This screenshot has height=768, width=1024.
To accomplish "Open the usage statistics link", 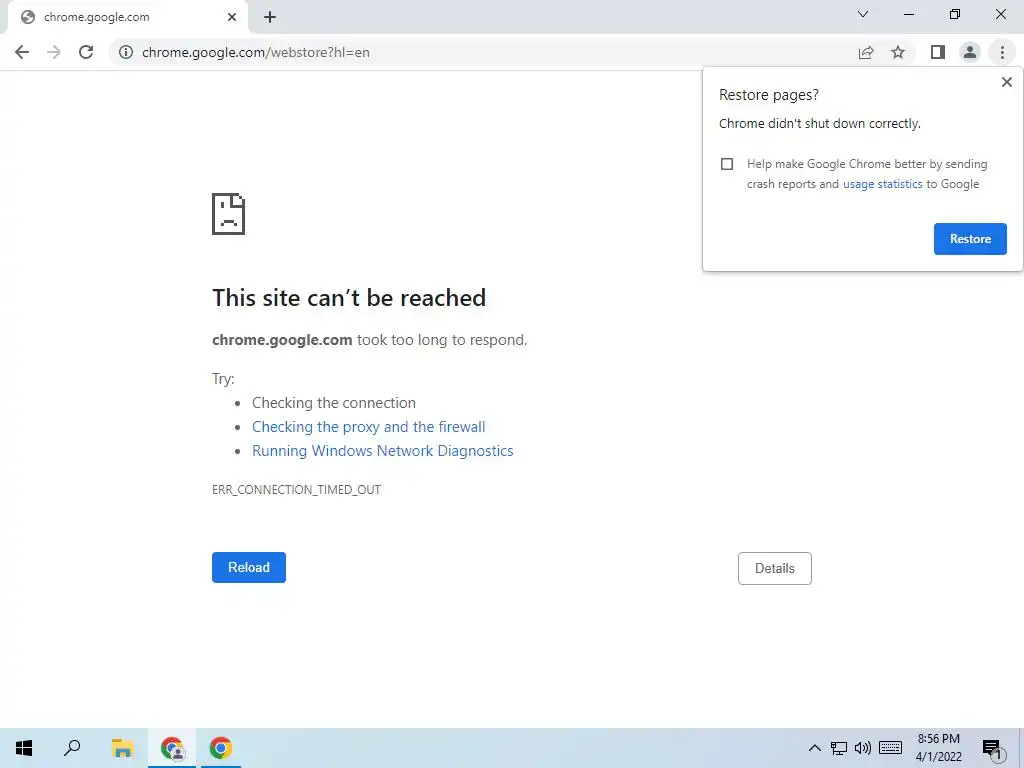I will click(x=882, y=184).
